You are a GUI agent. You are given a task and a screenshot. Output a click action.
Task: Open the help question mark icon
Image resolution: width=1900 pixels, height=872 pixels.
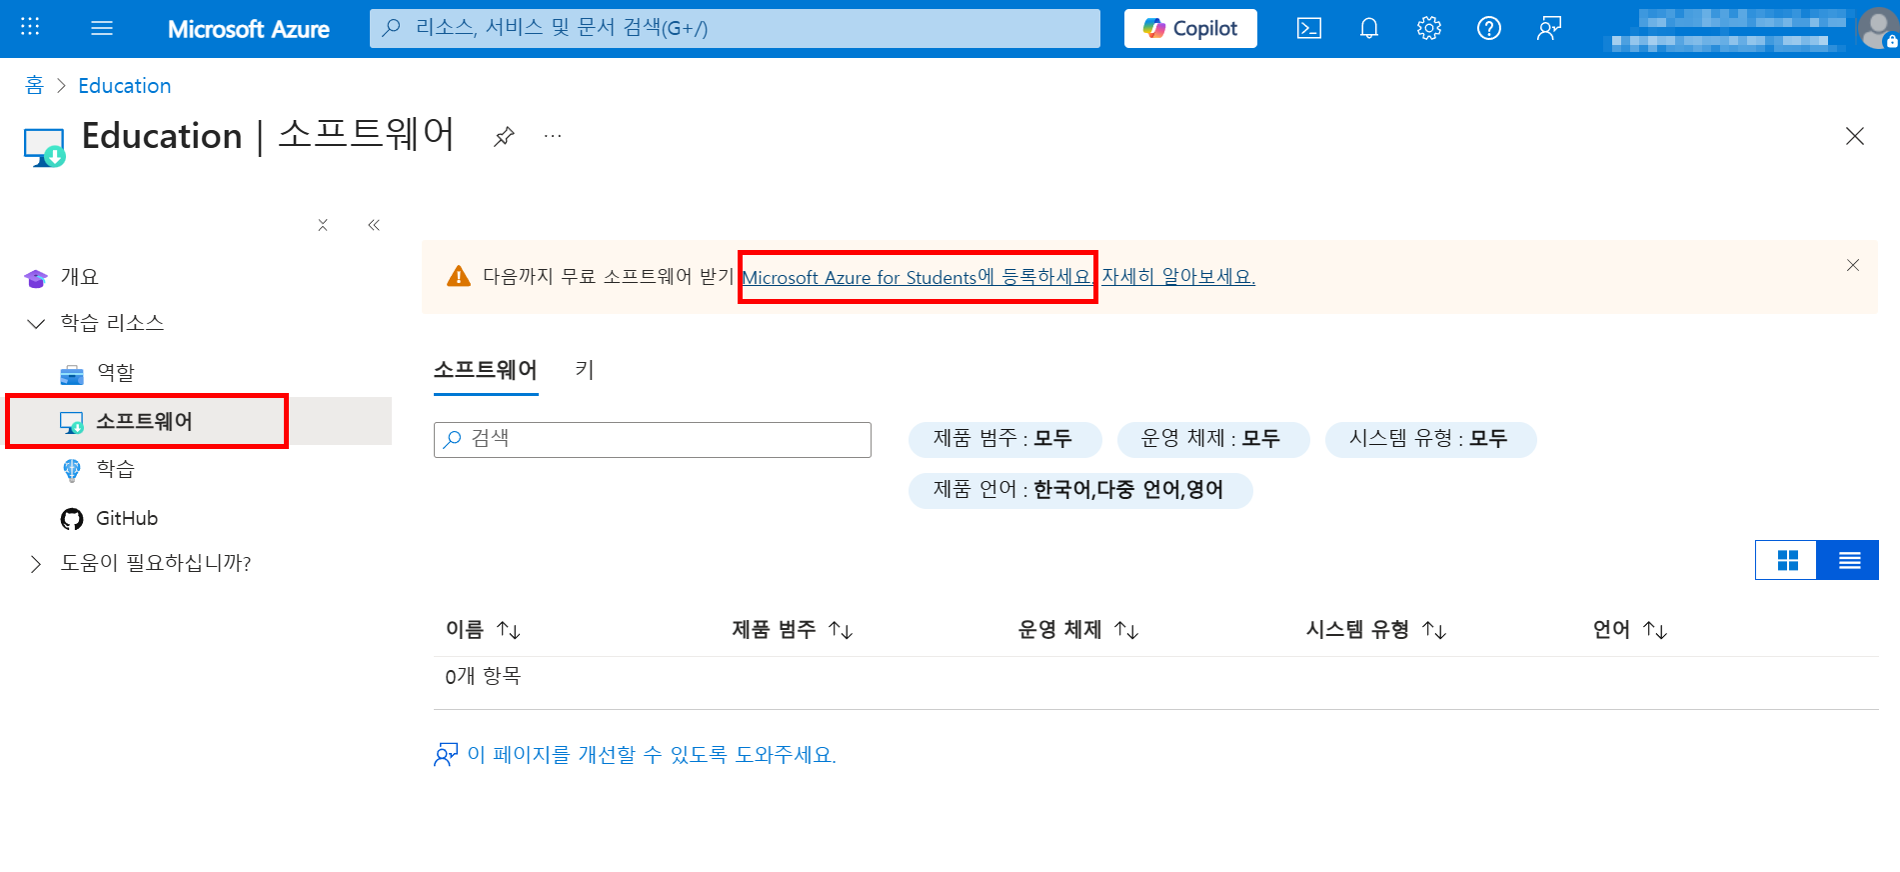(1489, 28)
